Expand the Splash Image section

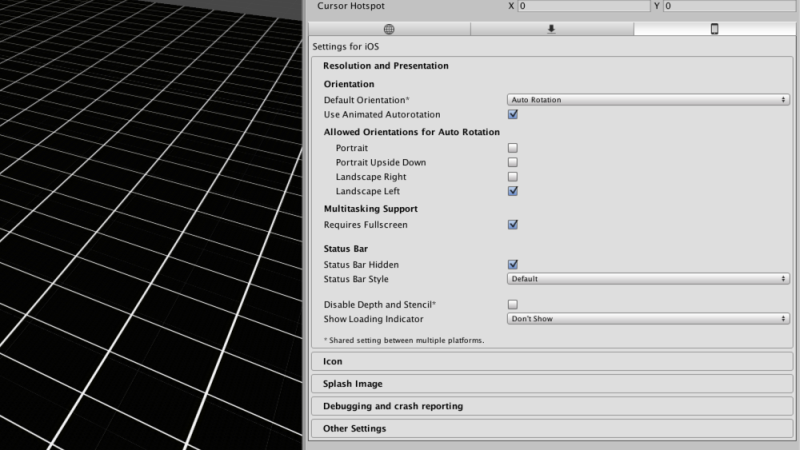click(x=552, y=384)
